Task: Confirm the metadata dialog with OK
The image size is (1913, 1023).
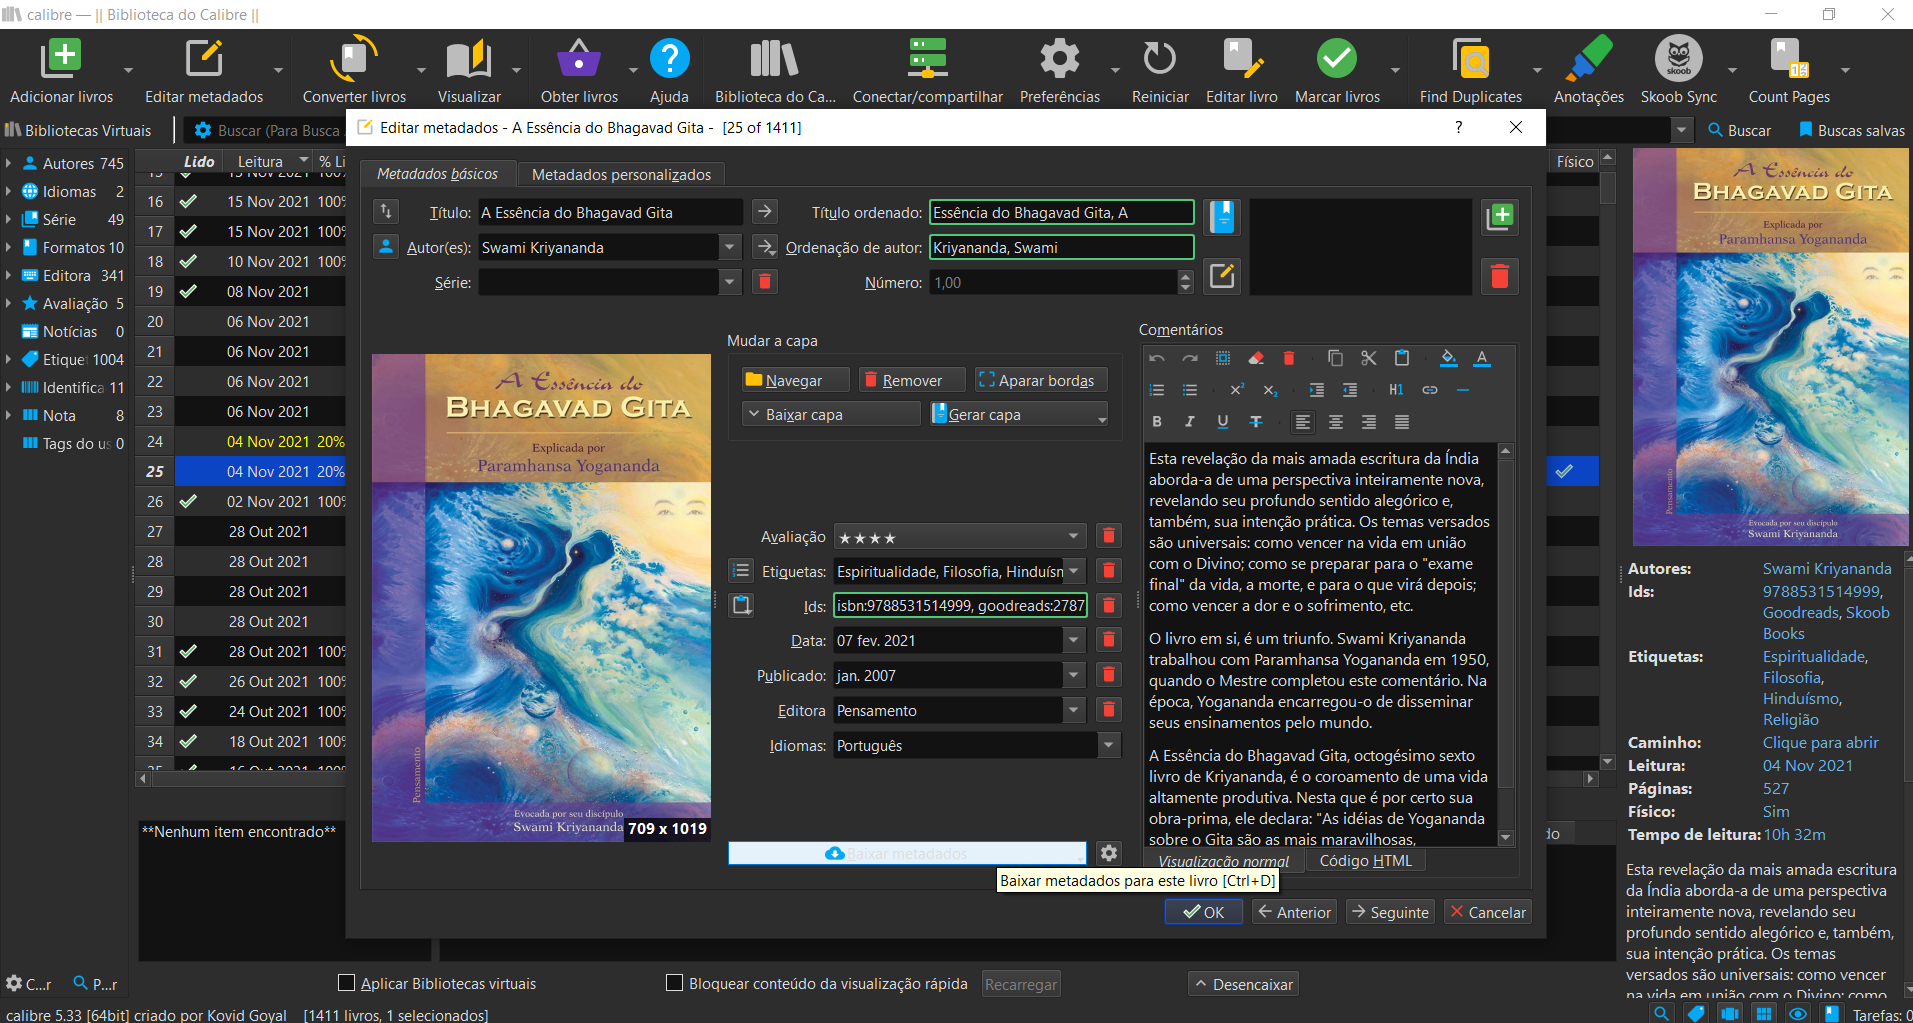Action: (1203, 912)
